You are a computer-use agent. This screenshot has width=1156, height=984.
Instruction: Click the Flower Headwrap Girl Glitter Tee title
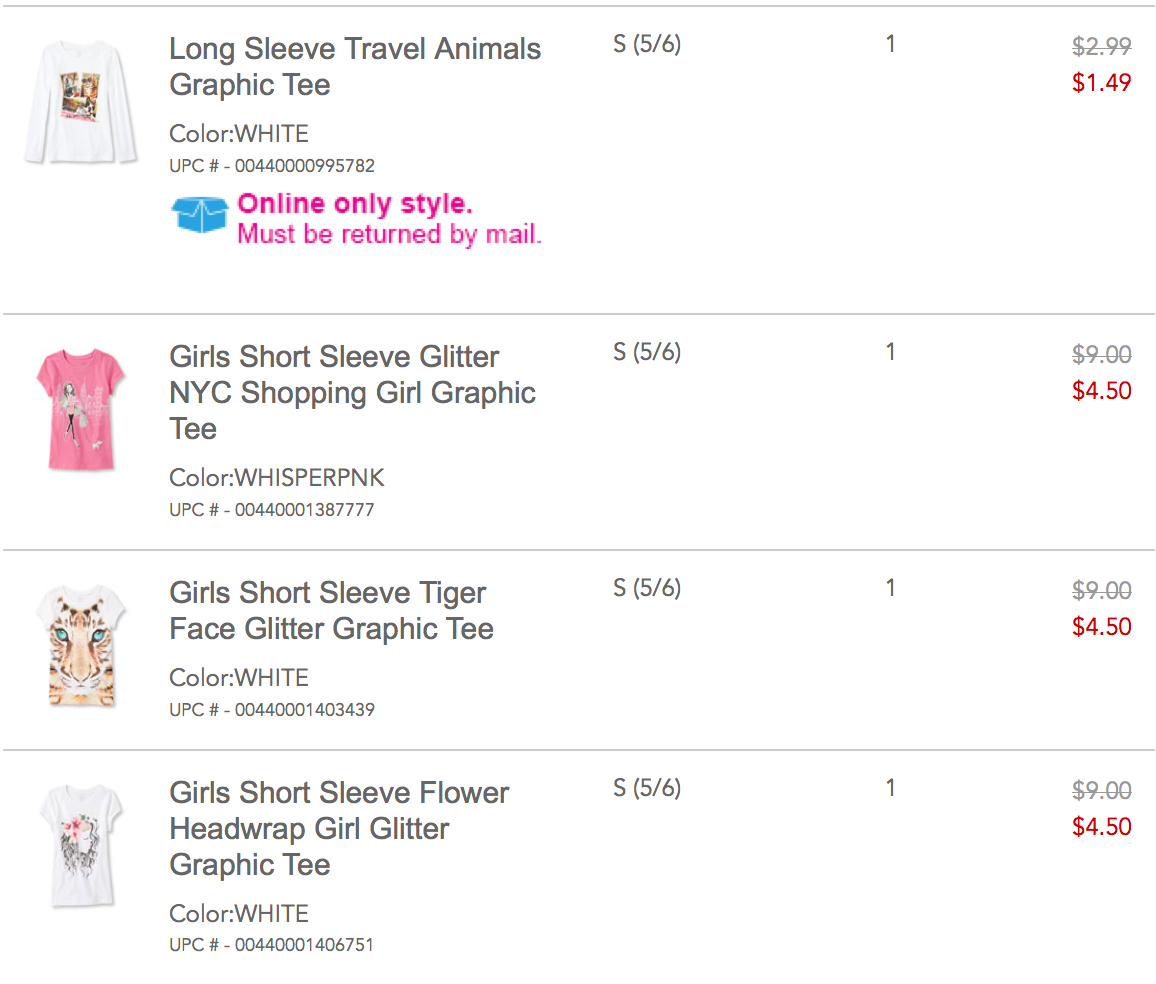pos(339,829)
